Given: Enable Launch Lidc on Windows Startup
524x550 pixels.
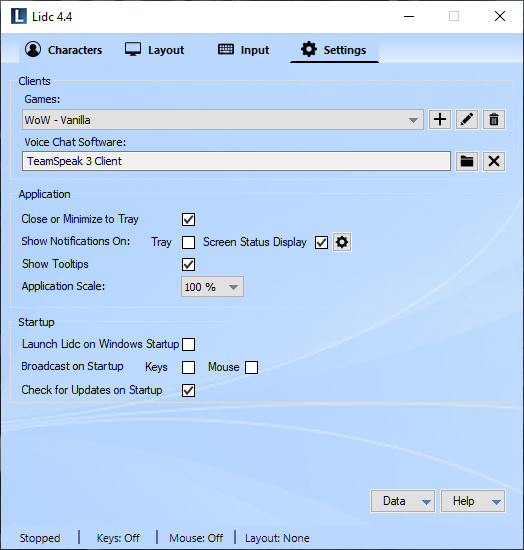Looking at the screenshot, I should point(188,344).
